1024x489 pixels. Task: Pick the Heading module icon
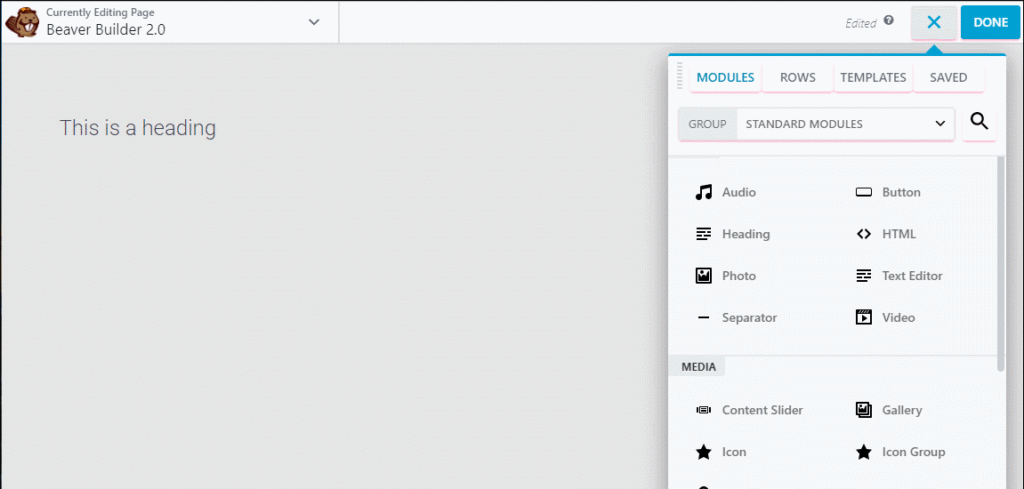click(x=703, y=234)
